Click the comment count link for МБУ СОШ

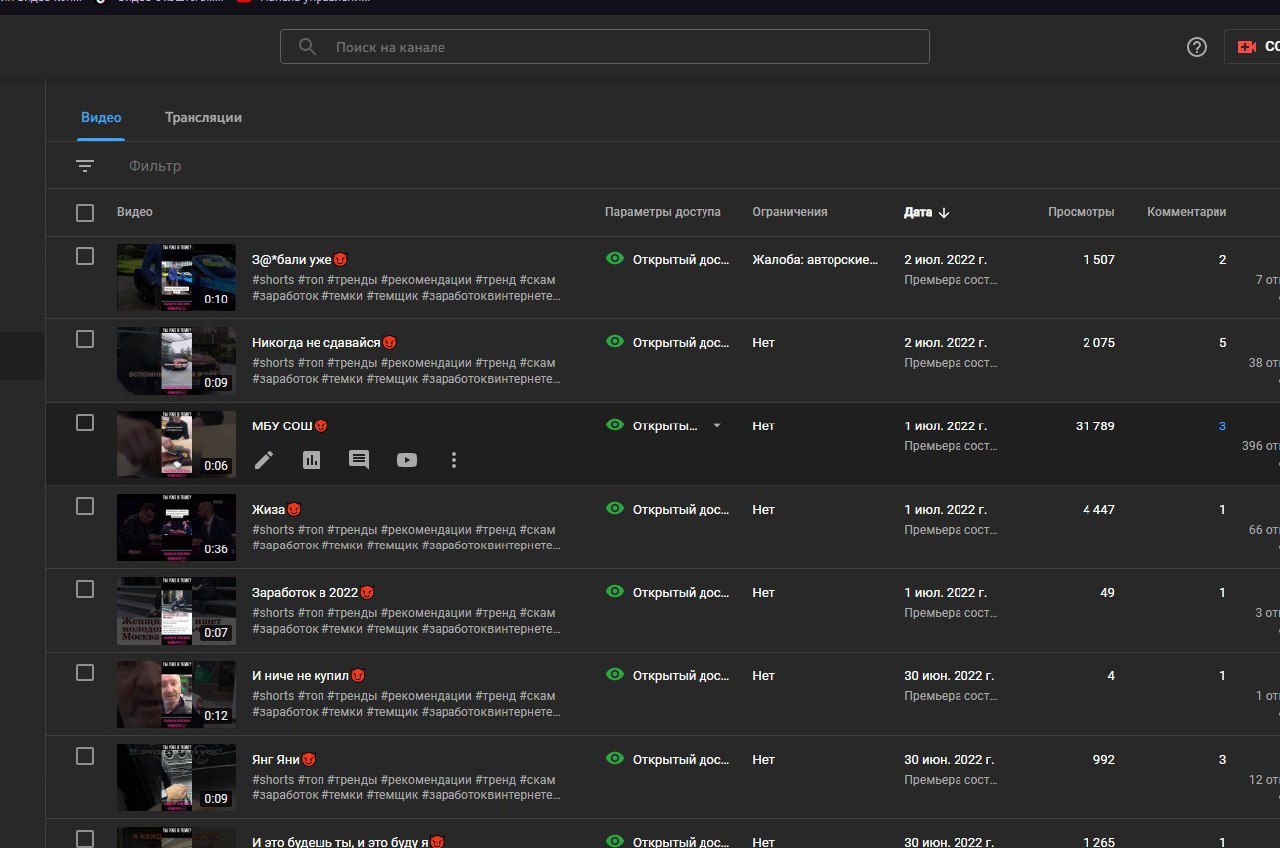pyautogui.click(x=1222, y=426)
